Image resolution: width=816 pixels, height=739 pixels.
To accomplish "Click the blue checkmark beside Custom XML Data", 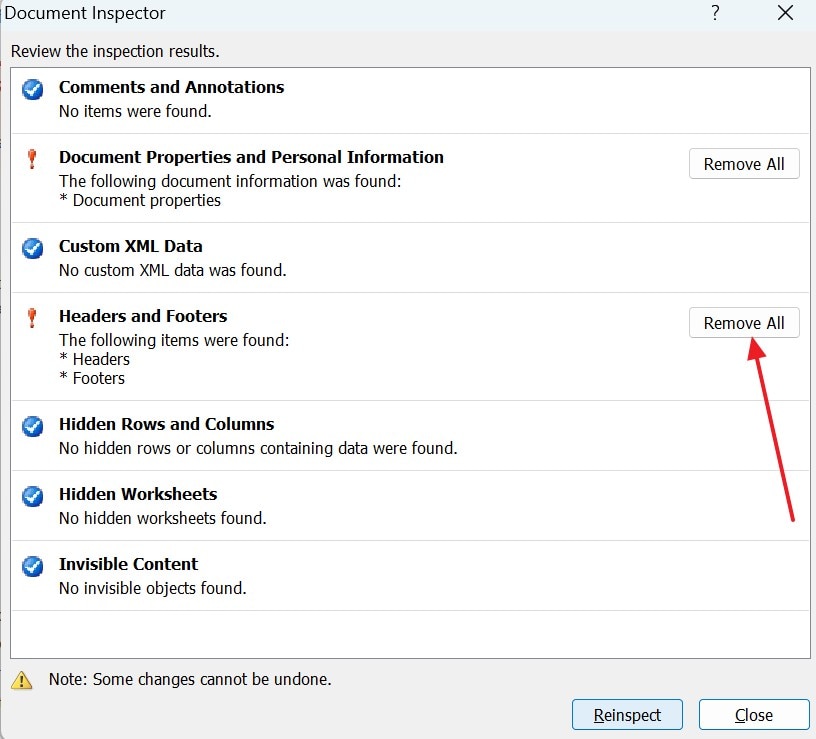I will pyautogui.click(x=33, y=247).
